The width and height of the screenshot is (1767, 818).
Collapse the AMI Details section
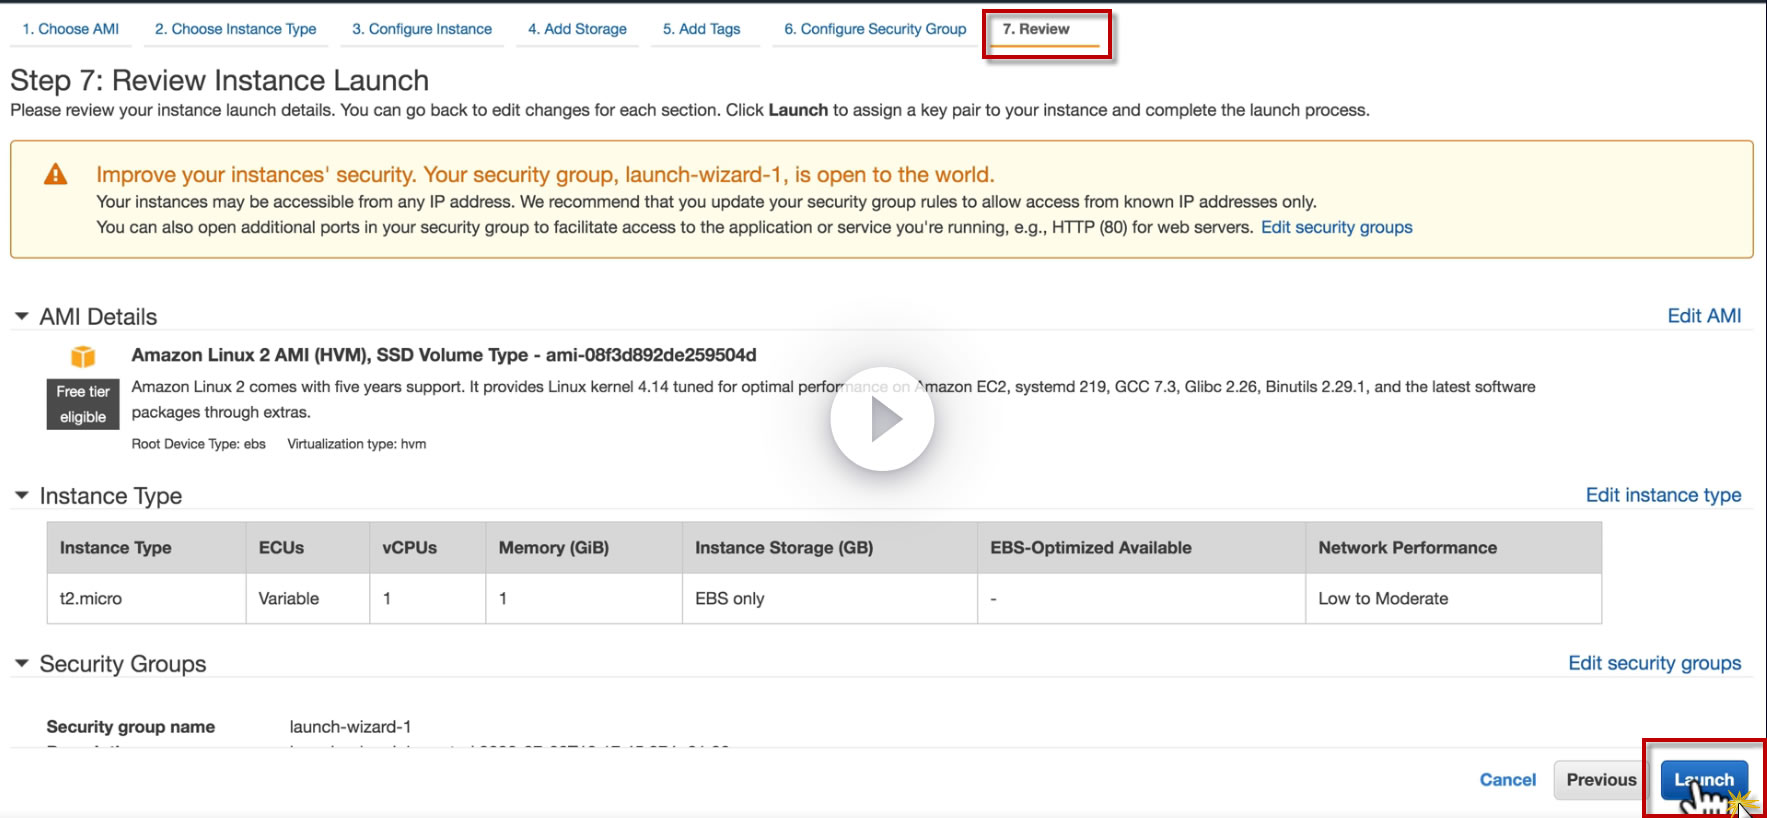pyautogui.click(x=22, y=316)
